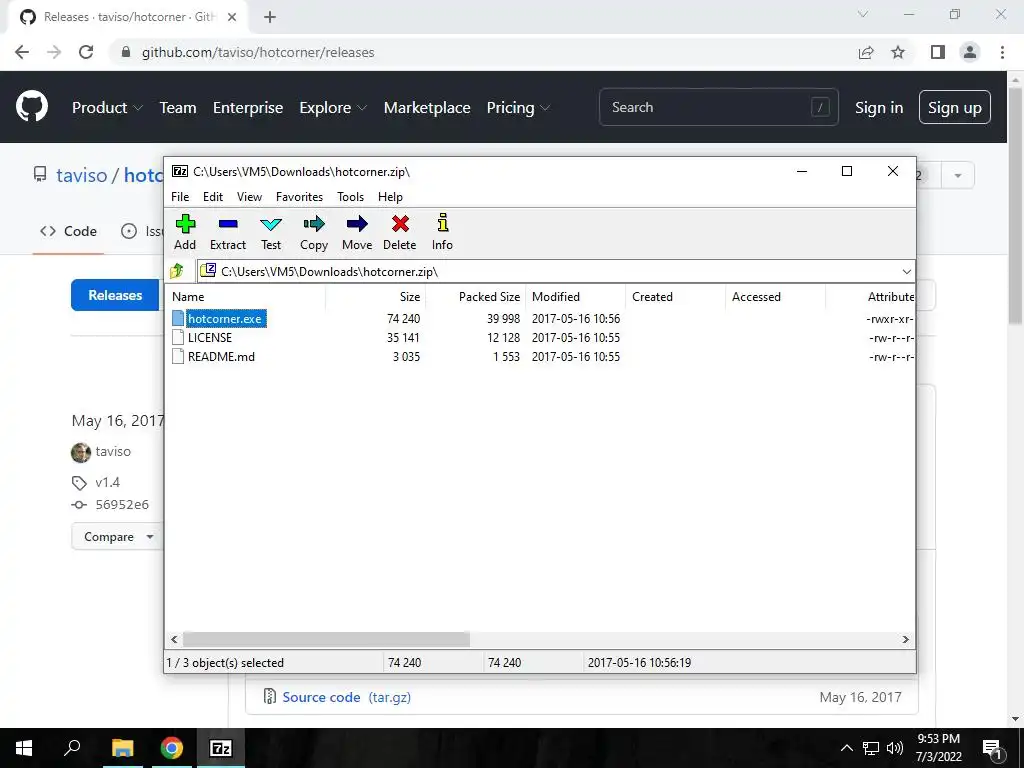1024x768 pixels.
Task: Click the Sign in link
Action: click(879, 108)
